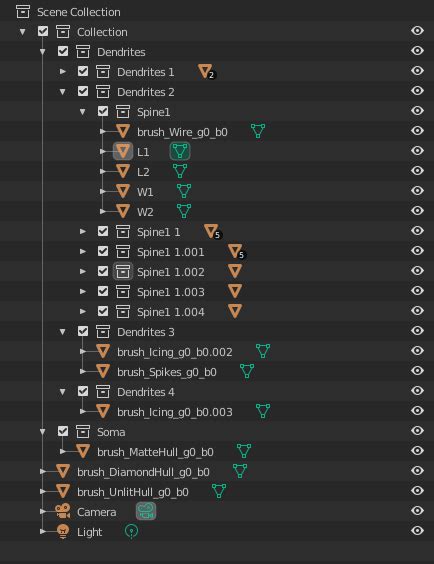434x564 pixels.
Task: Uncheck the Soma collection checkbox
Action: tap(63, 431)
